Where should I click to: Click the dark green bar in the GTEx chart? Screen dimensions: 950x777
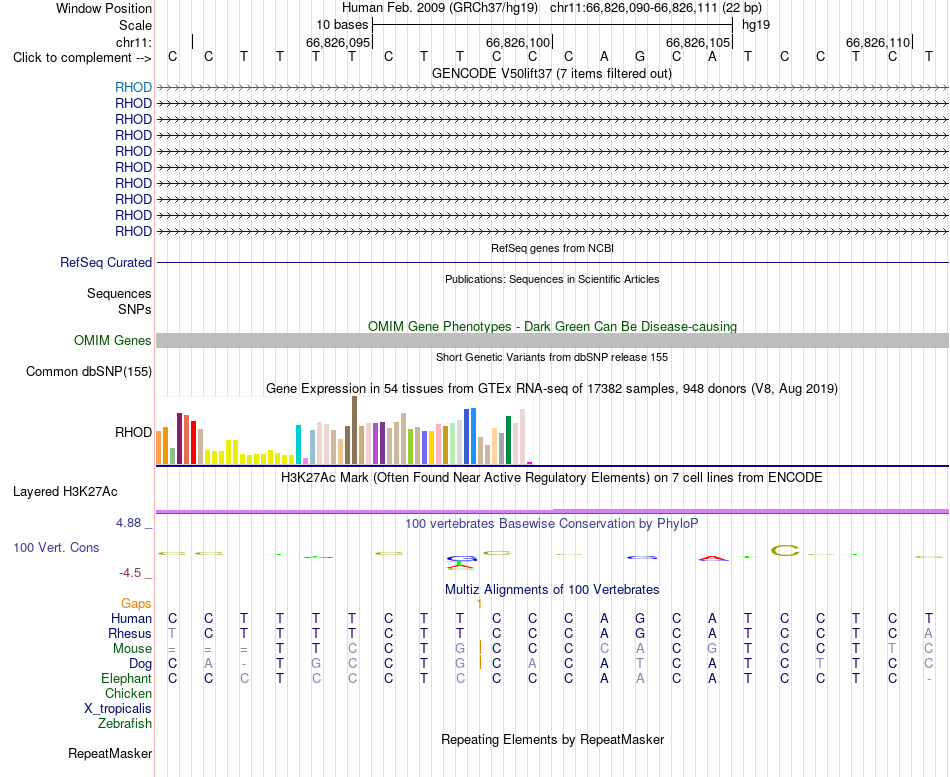pyautogui.click(x=508, y=440)
